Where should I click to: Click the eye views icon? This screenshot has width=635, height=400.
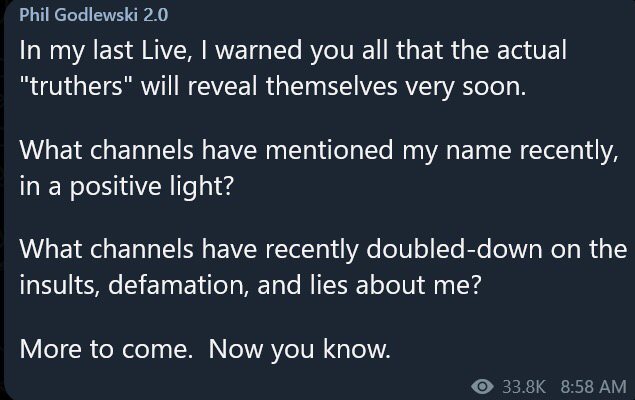[482, 386]
